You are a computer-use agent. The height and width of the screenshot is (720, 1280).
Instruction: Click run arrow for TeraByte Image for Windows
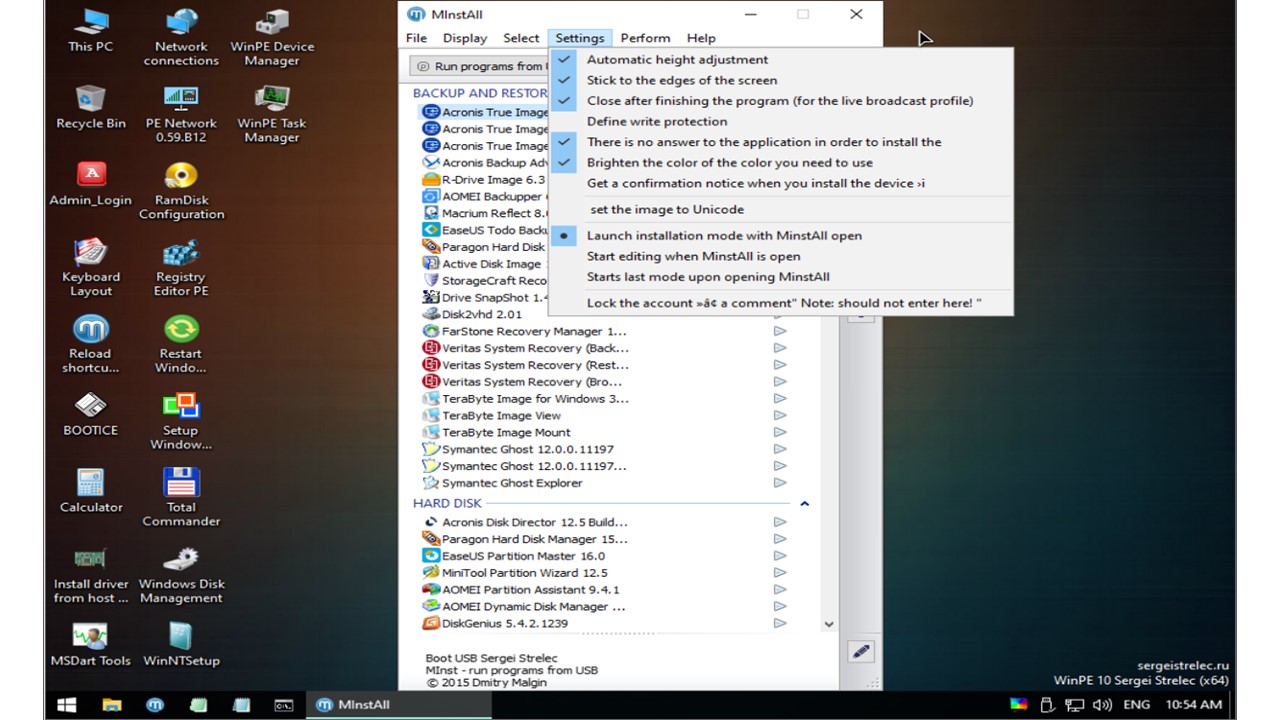[780, 398]
